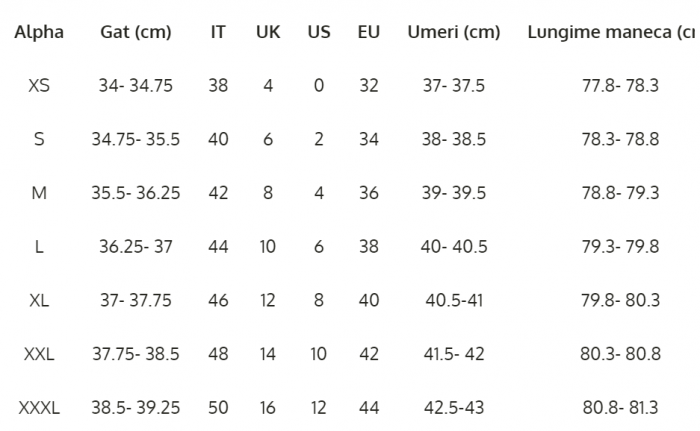Select the L size row label

pyautogui.click(x=39, y=246)
